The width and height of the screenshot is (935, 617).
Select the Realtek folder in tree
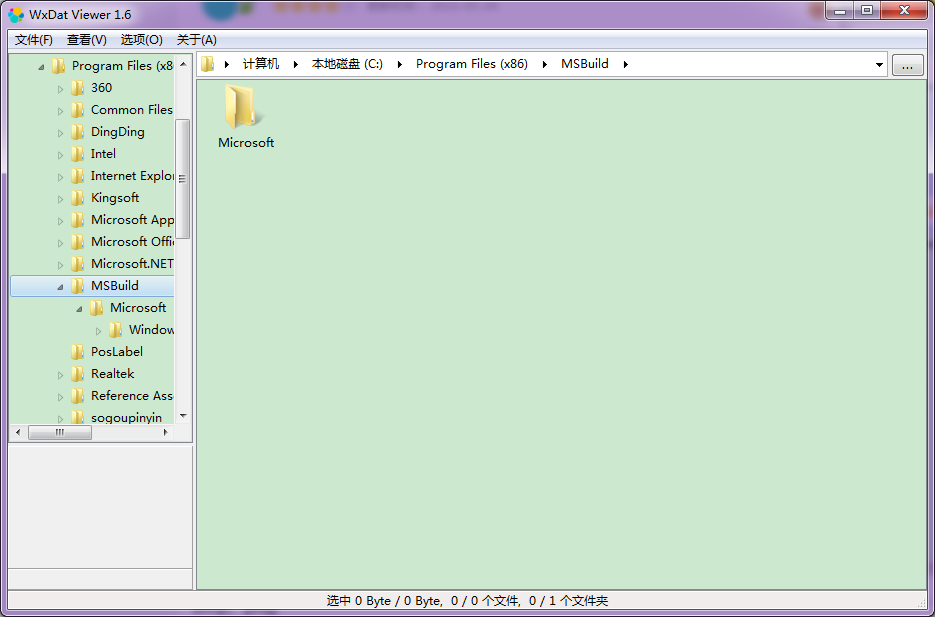coord(112,374)
